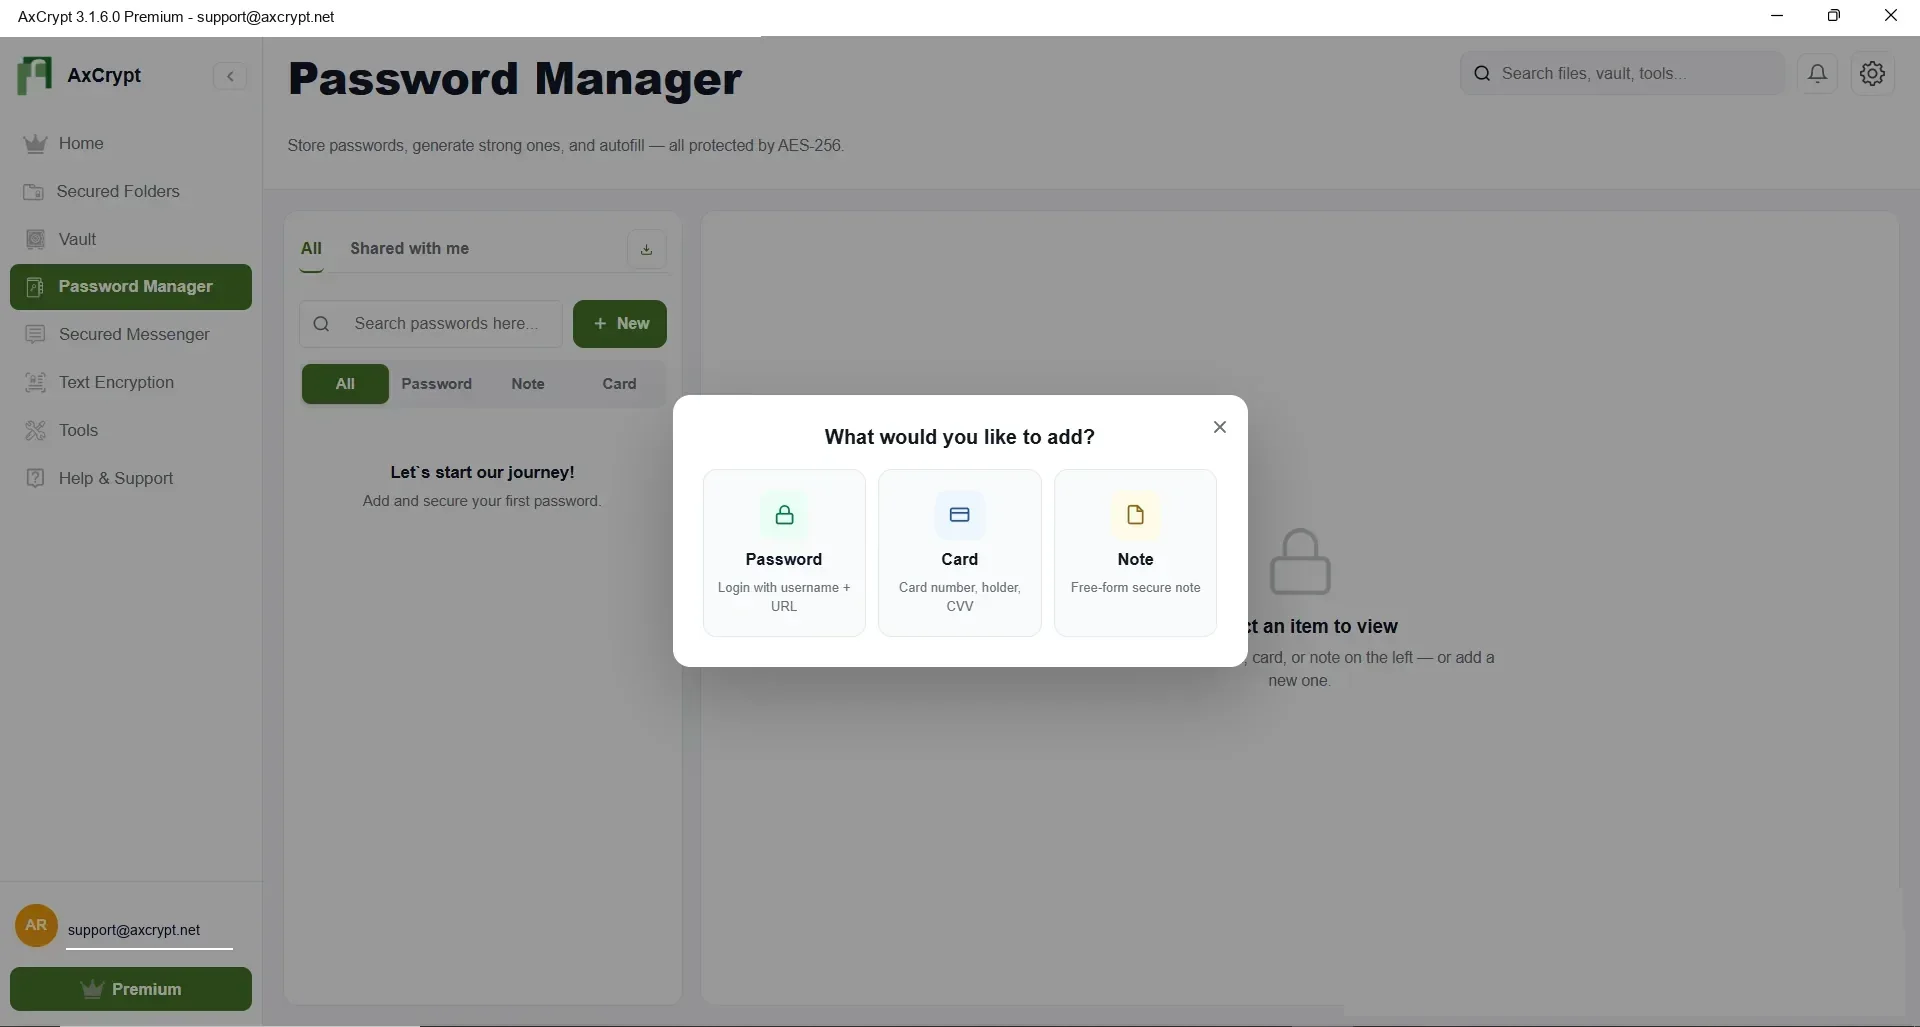Collapse the sidebar with the chevron button
Image resolution: width=1920 pixels, height=1027 pixels.
click(x=230, y=76)
